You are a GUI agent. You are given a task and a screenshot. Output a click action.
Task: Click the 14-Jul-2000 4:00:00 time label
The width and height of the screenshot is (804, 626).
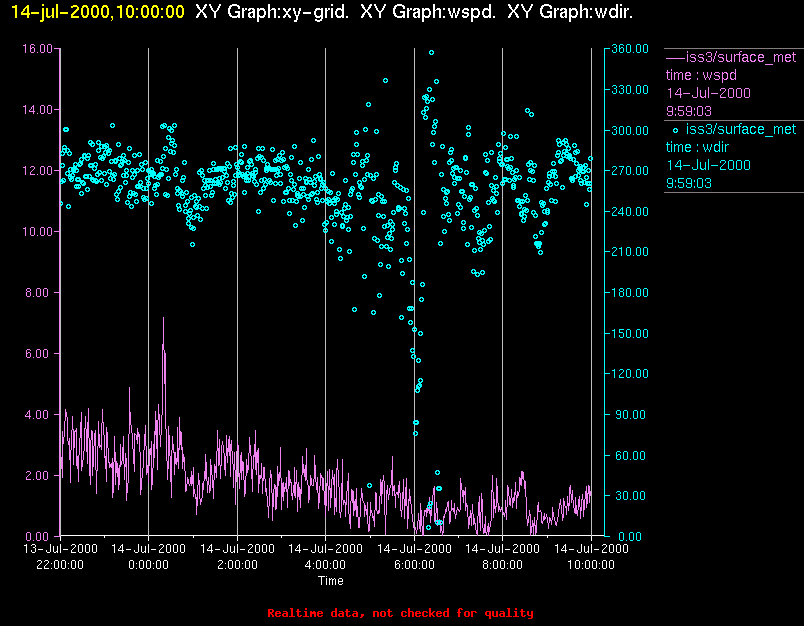click(x=325, y=557)
